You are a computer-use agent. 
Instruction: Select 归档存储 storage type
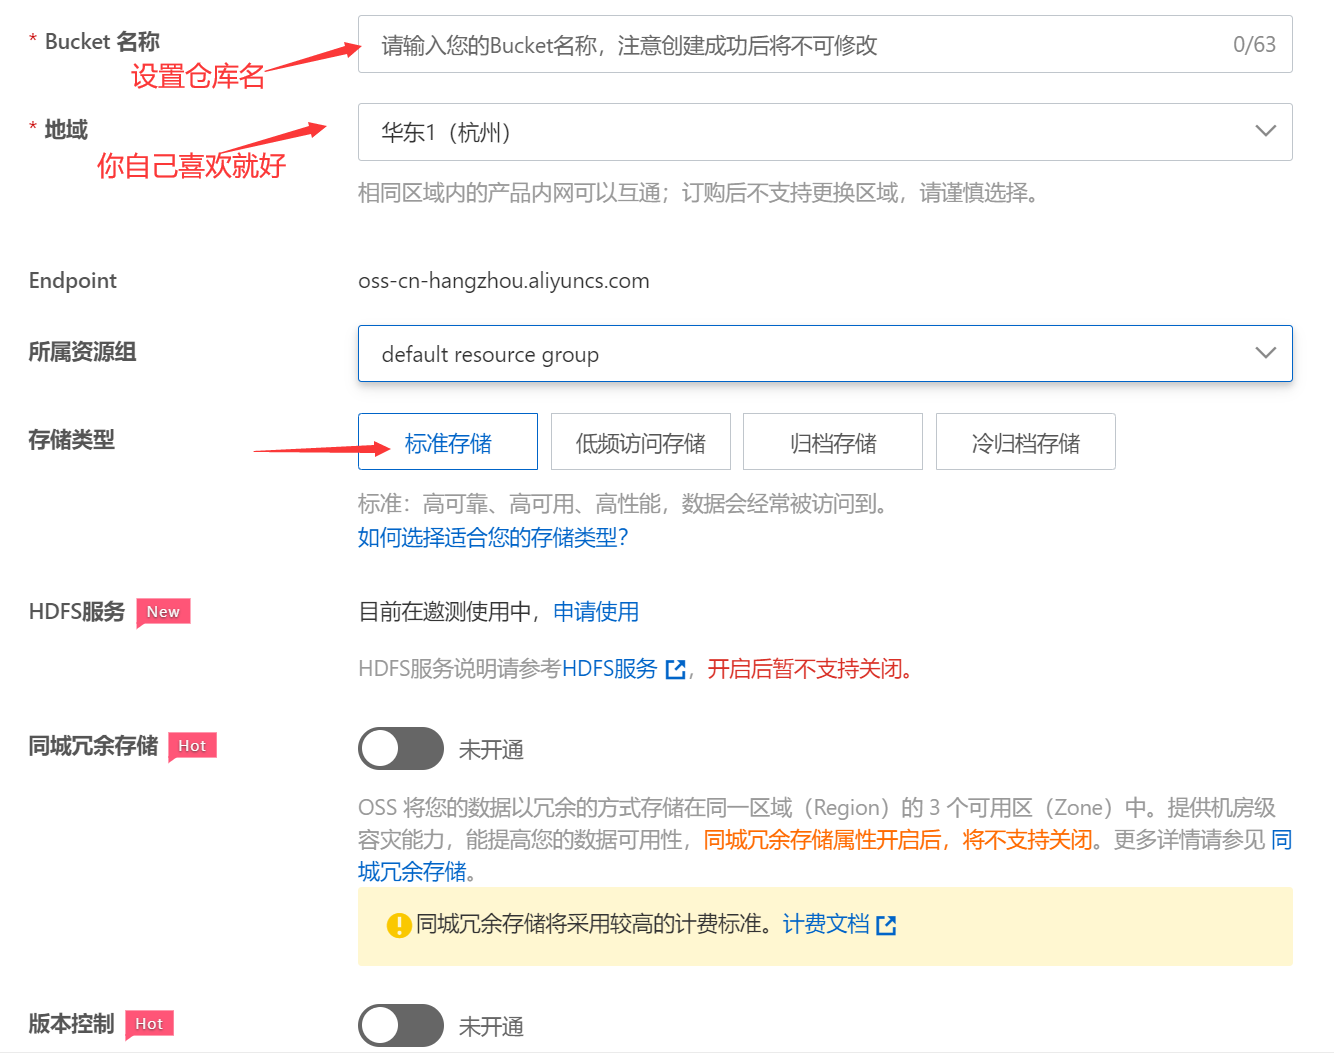pos(833,442)
